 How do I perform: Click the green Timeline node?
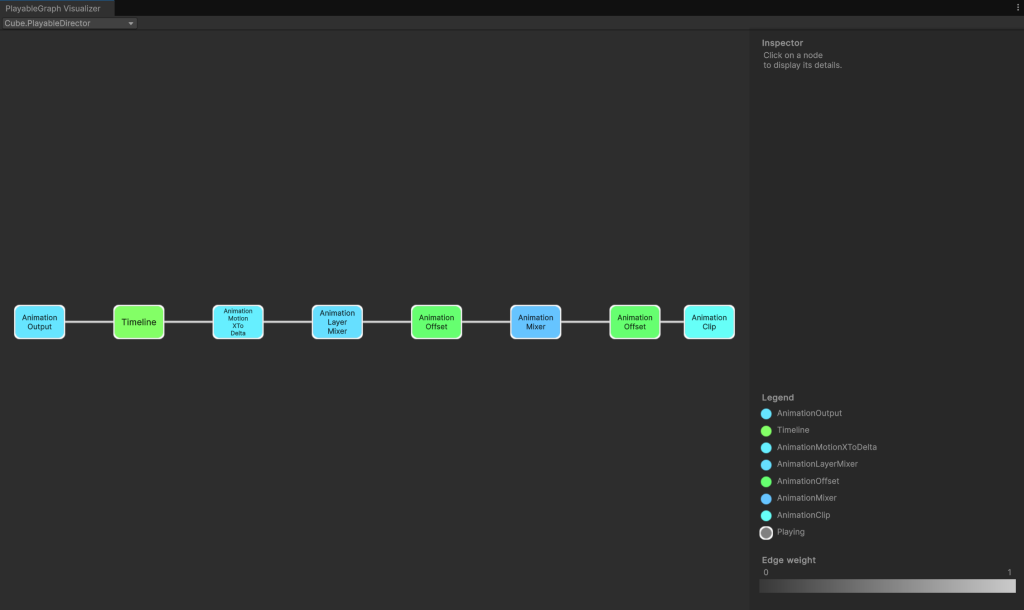[x=139, y=322]
